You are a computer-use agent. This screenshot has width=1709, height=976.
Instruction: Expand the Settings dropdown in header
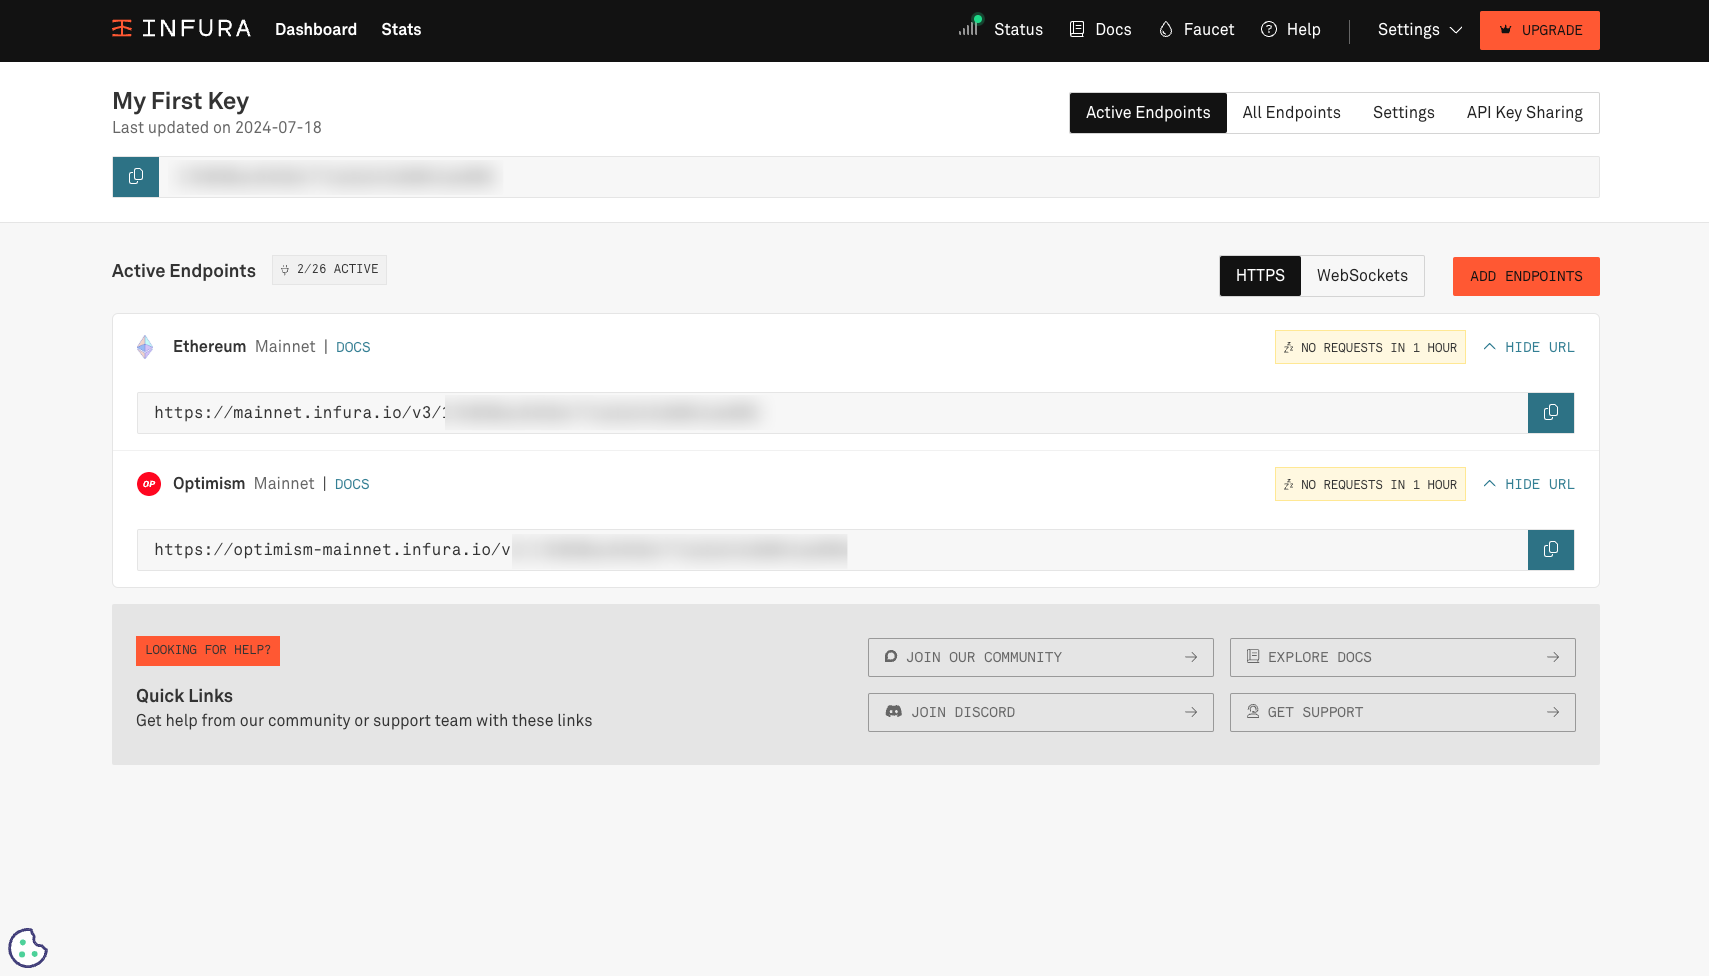click(1420, 29)
